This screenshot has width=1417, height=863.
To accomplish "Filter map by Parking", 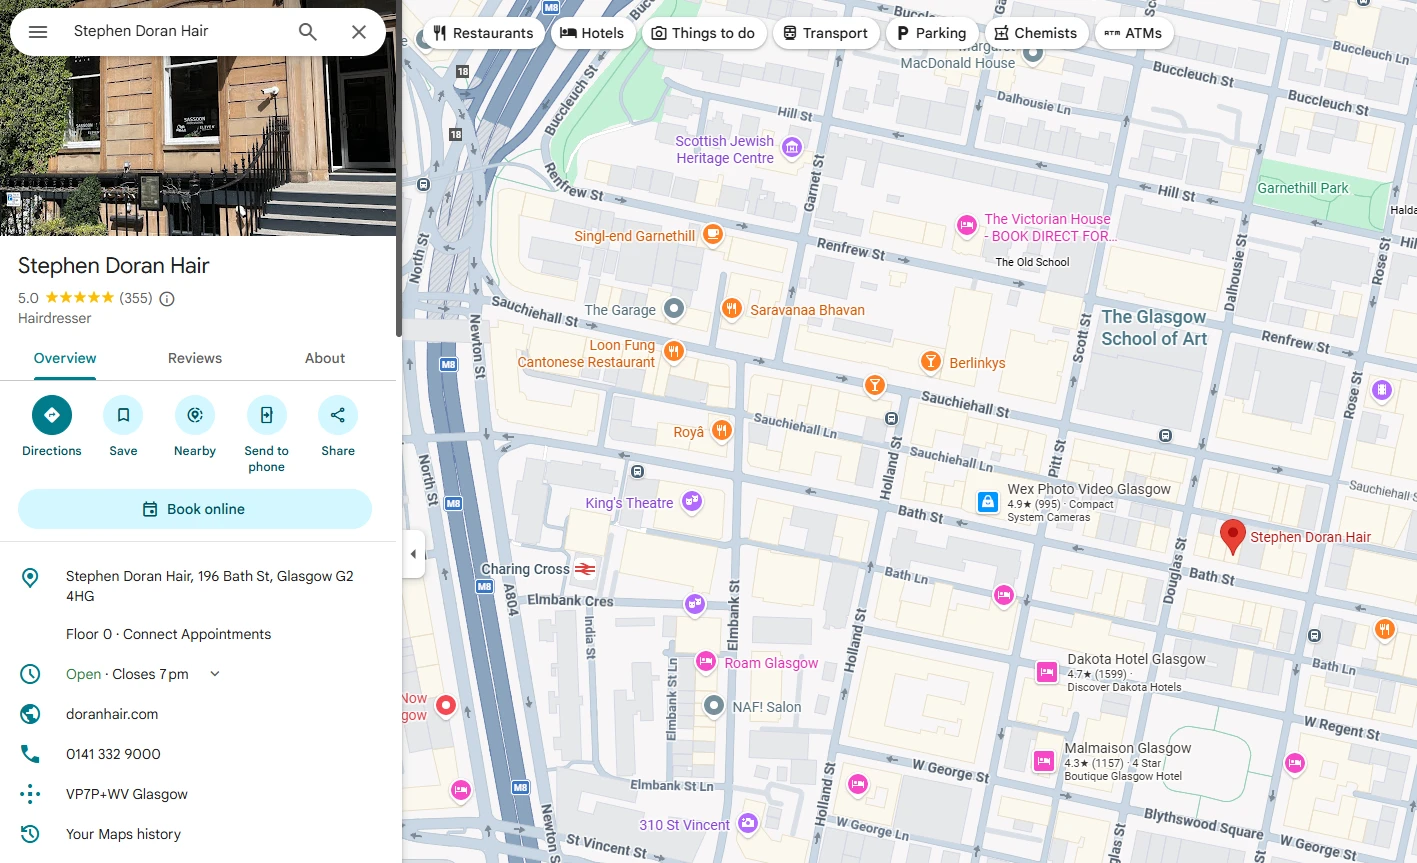I will [931, 33].
